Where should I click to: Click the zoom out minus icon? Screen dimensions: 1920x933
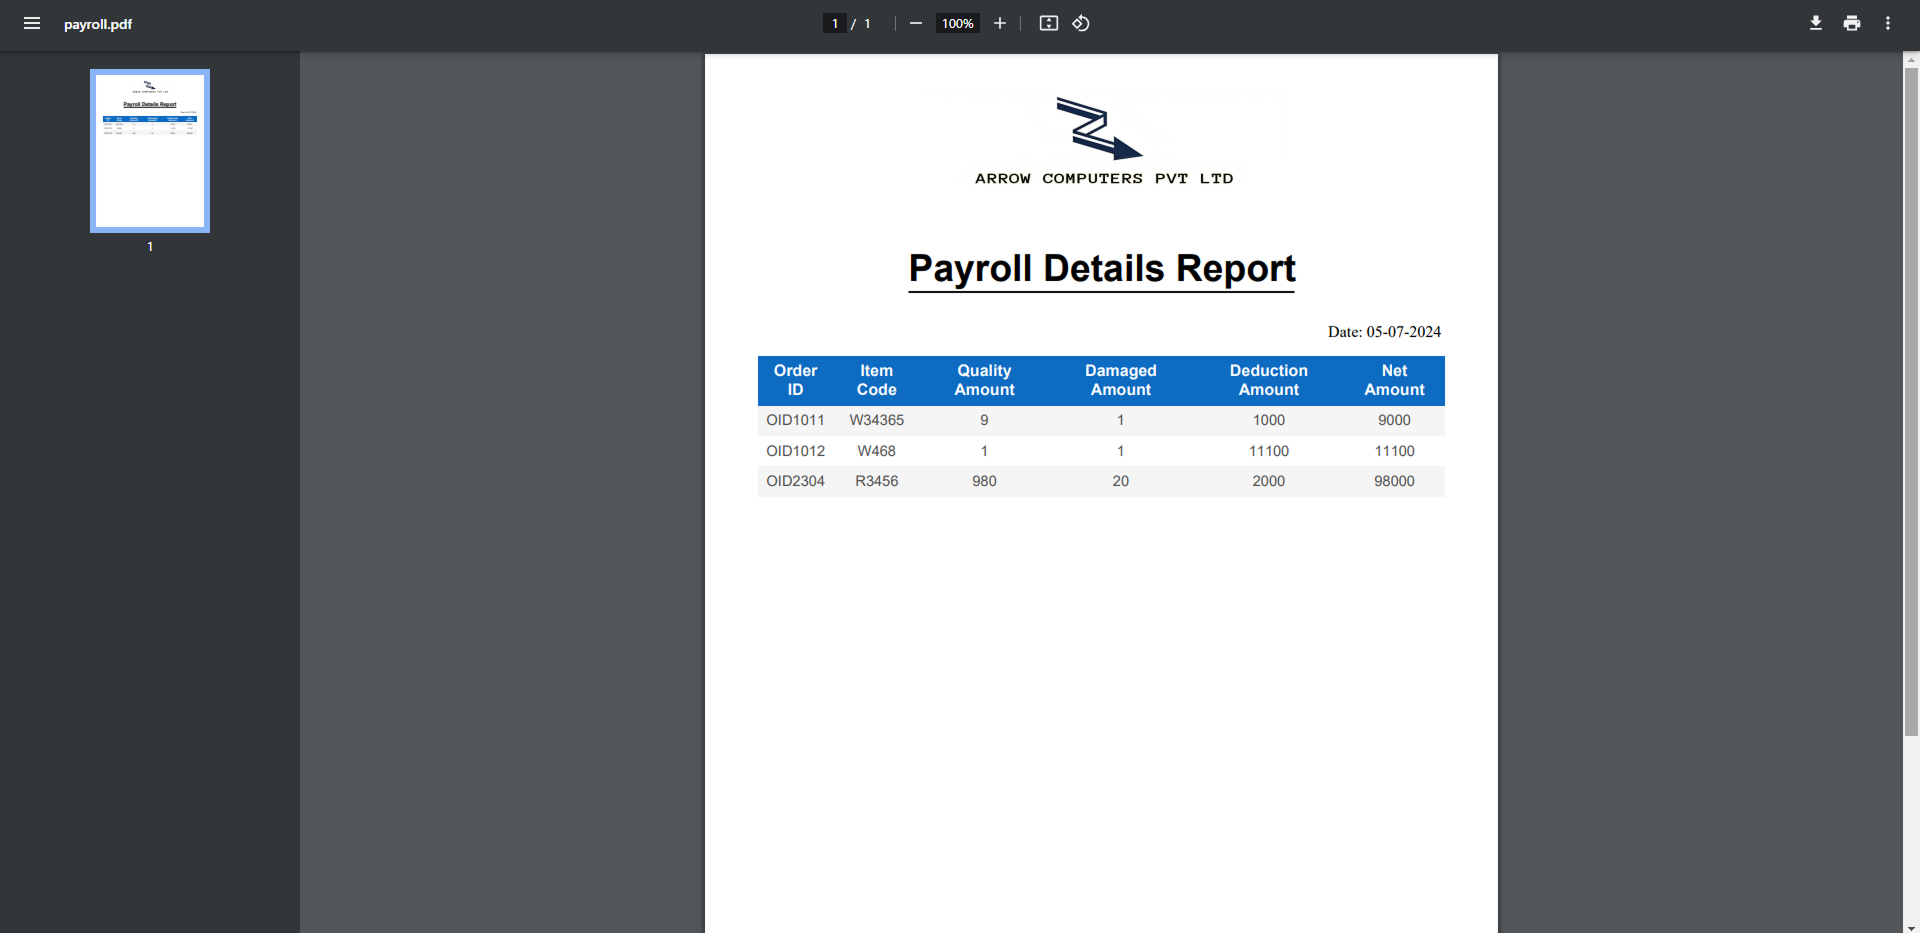[914, 23]
